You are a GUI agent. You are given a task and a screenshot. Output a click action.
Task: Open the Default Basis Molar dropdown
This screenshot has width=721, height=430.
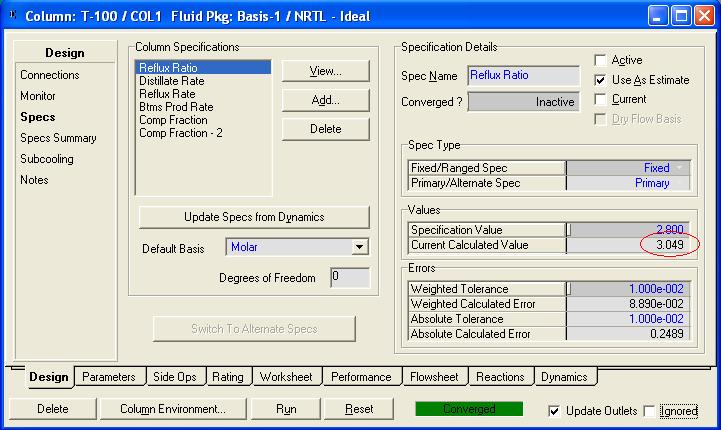click(x=360, y=247)
